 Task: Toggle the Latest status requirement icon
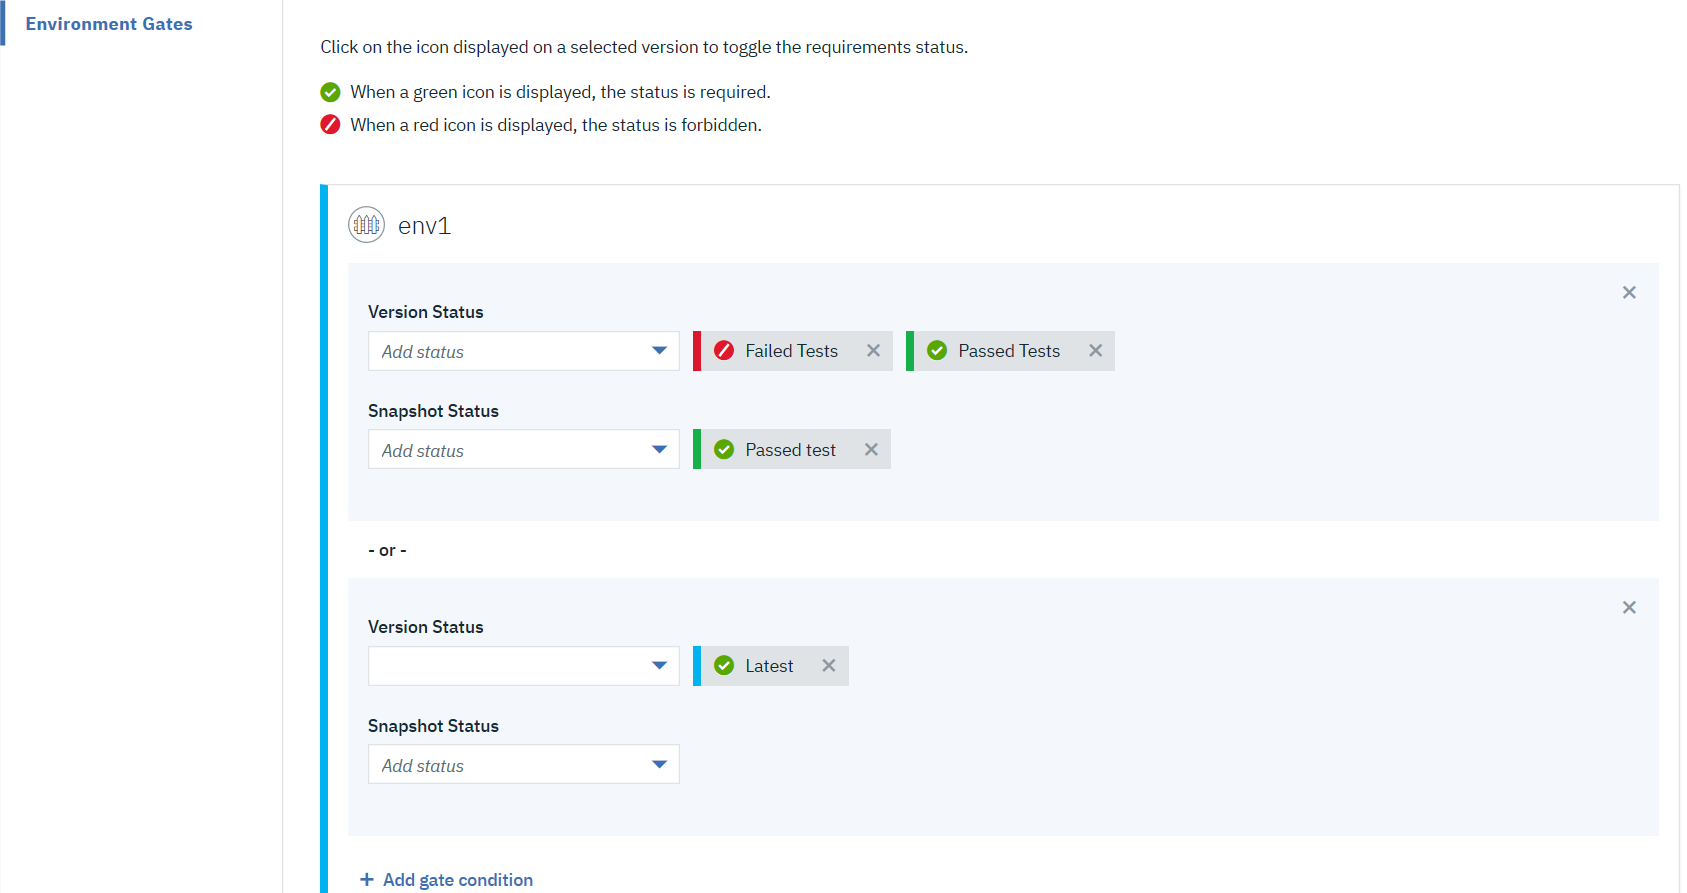(x=724, y=666)
